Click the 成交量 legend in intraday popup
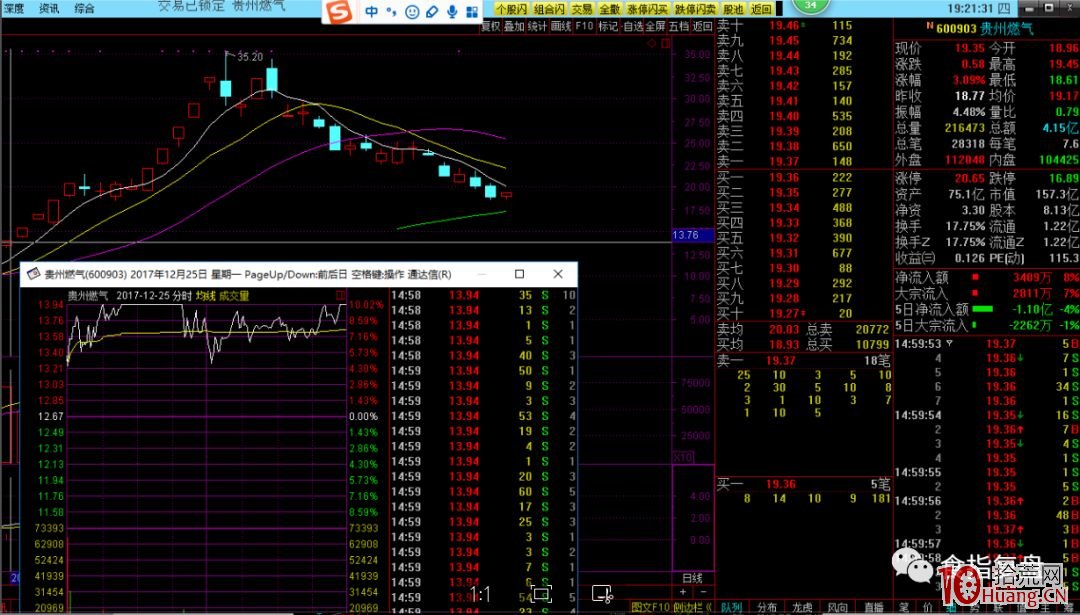 pos(234,295)
